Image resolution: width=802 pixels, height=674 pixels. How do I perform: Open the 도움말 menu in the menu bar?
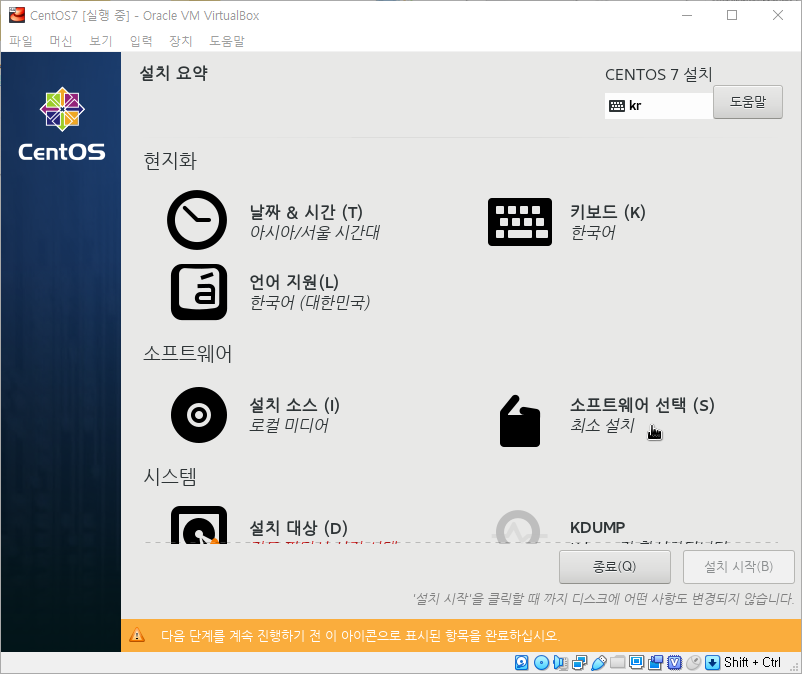(227, 41)
